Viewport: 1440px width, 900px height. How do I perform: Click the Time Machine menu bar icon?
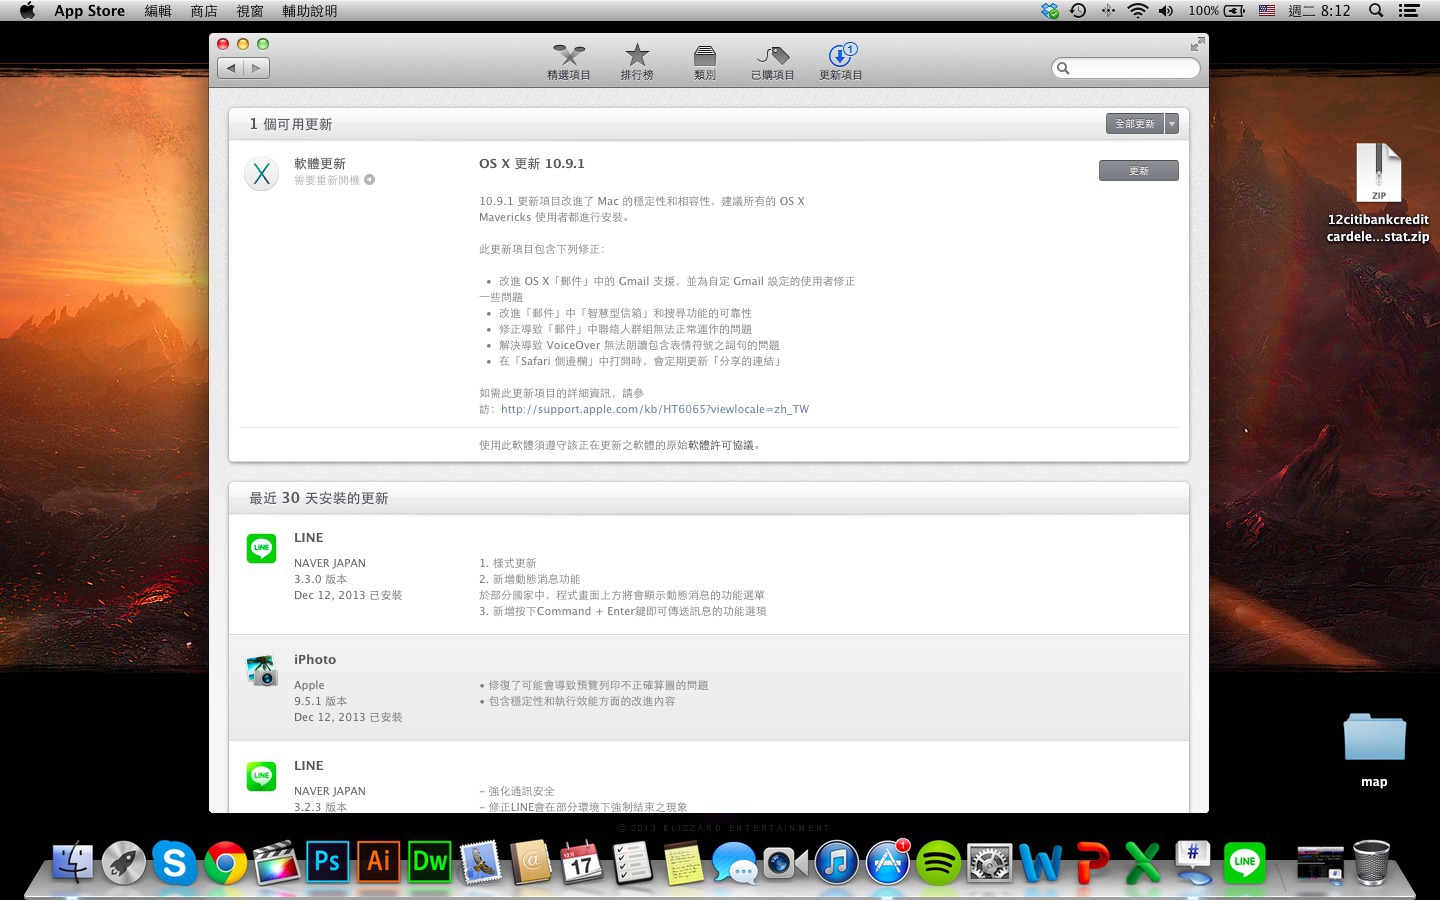1078,11
